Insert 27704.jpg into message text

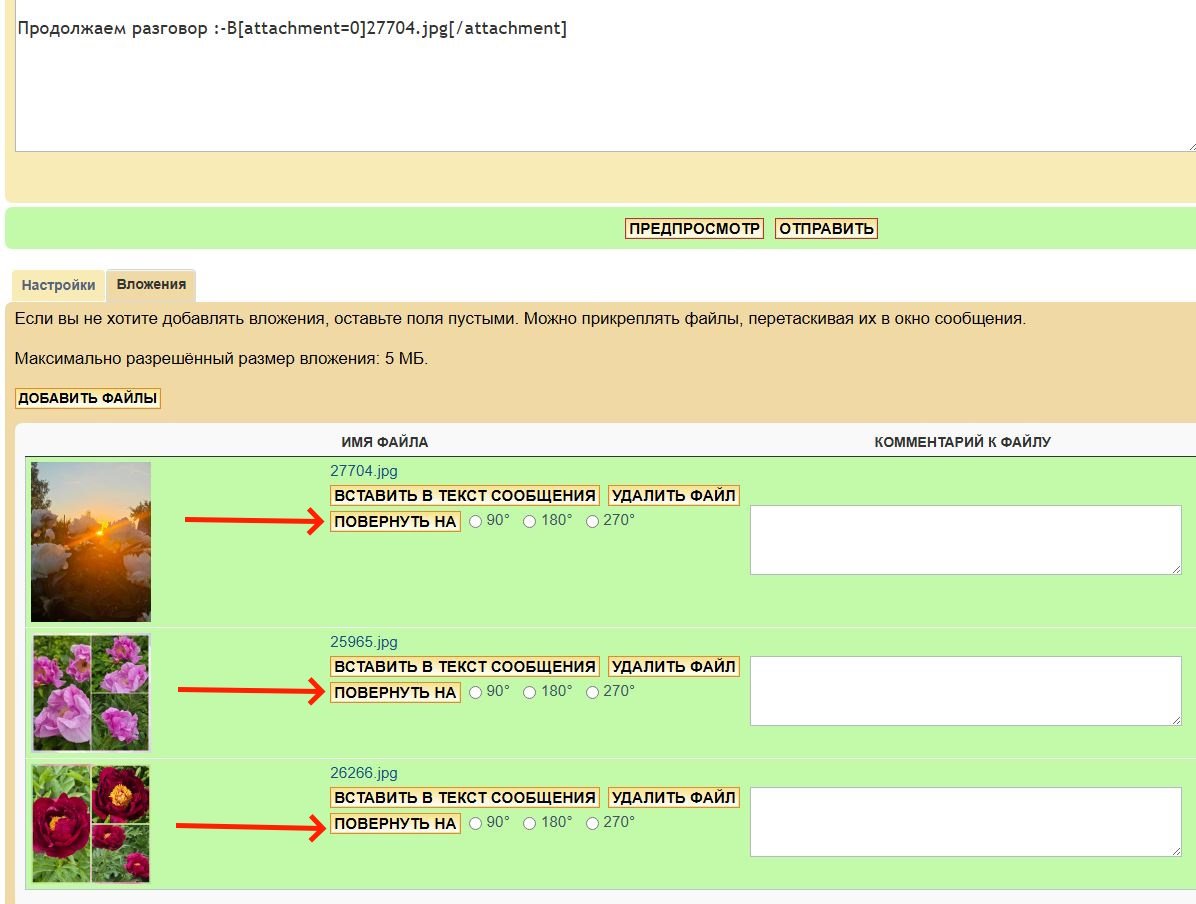pyautogui.click(x=465, y=496)
